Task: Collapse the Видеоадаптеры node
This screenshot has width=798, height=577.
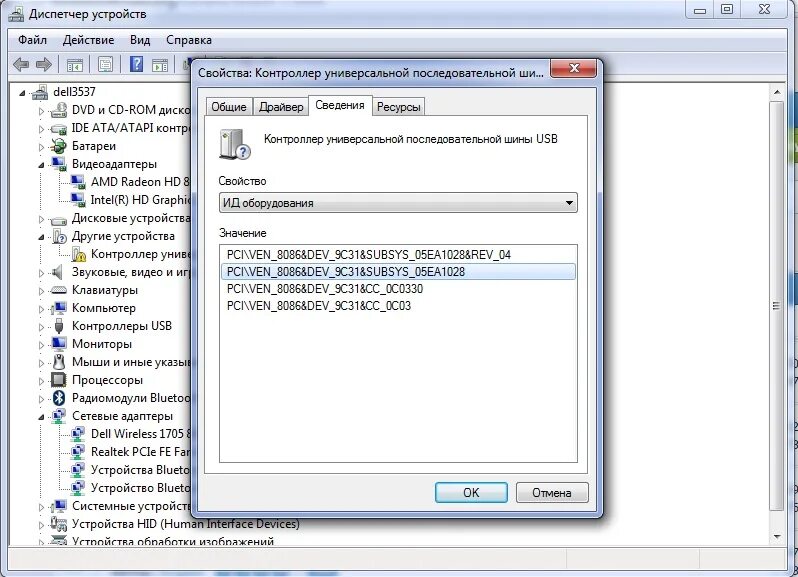Action: [x=41, y=164]
